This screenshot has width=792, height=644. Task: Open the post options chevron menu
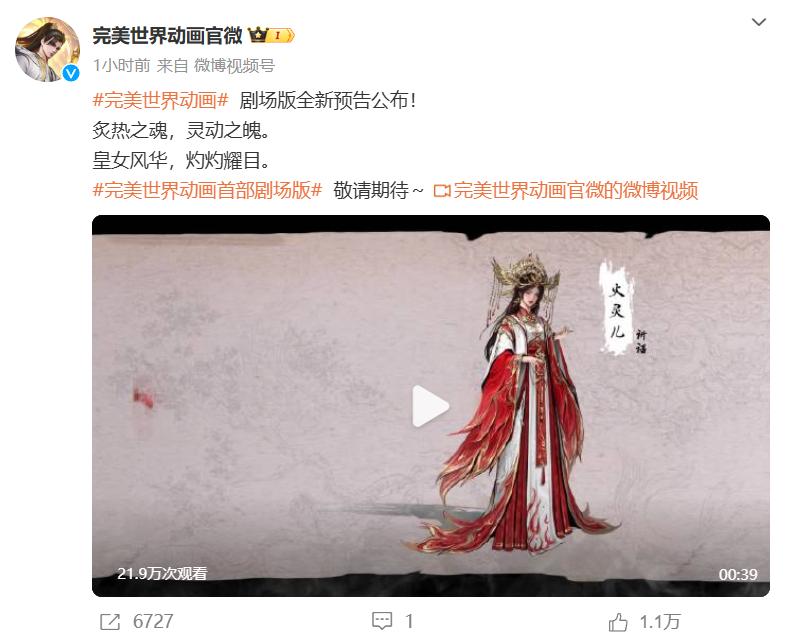pyautogui.click(x=759, y=22)
